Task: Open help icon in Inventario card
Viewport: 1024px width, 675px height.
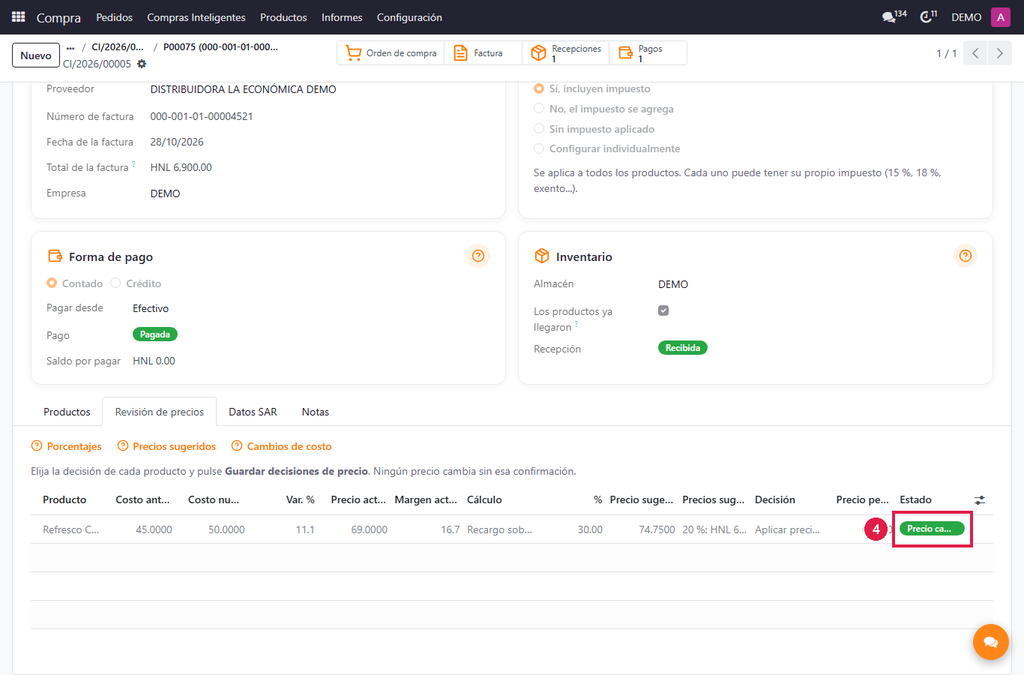Action: point(965,256)
